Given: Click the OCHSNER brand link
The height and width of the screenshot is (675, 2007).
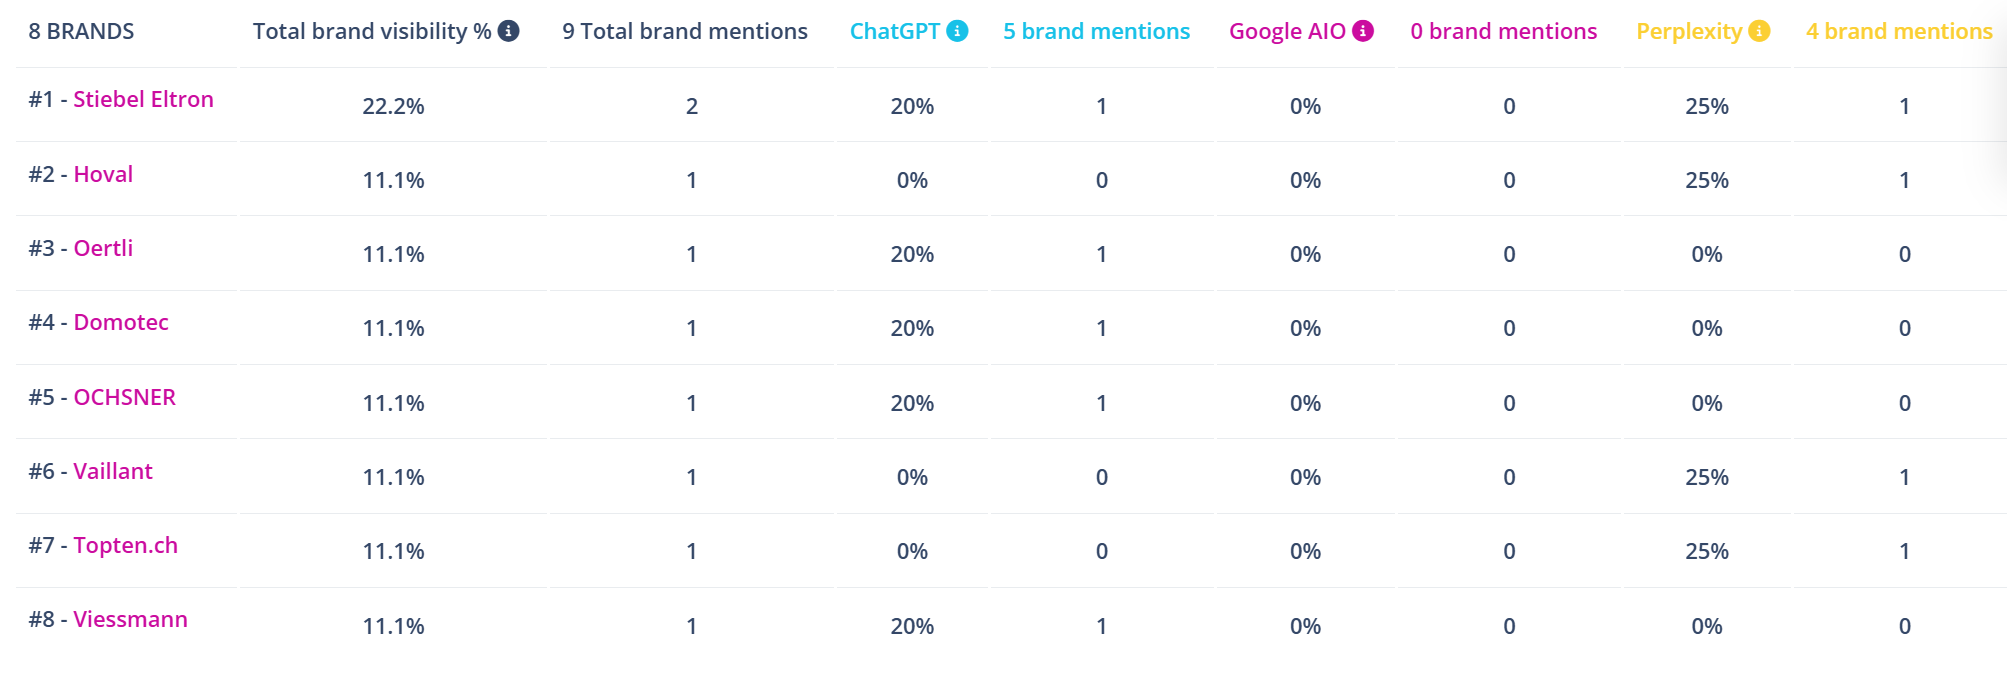Looking at the screenshot, I should point(124,397).
